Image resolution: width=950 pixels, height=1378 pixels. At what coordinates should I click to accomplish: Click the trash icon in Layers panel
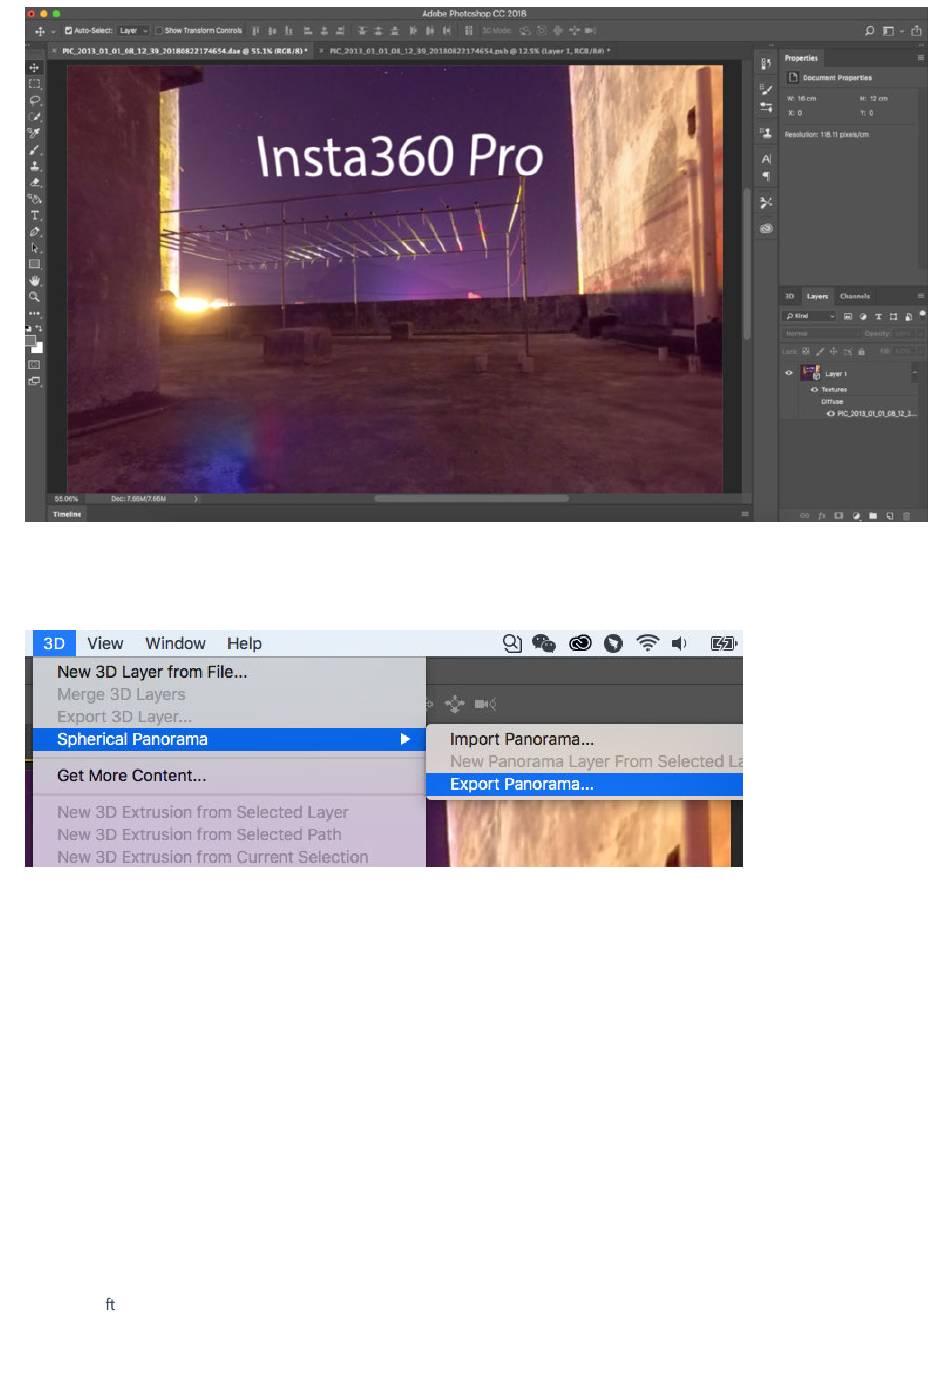coord(907,516)
